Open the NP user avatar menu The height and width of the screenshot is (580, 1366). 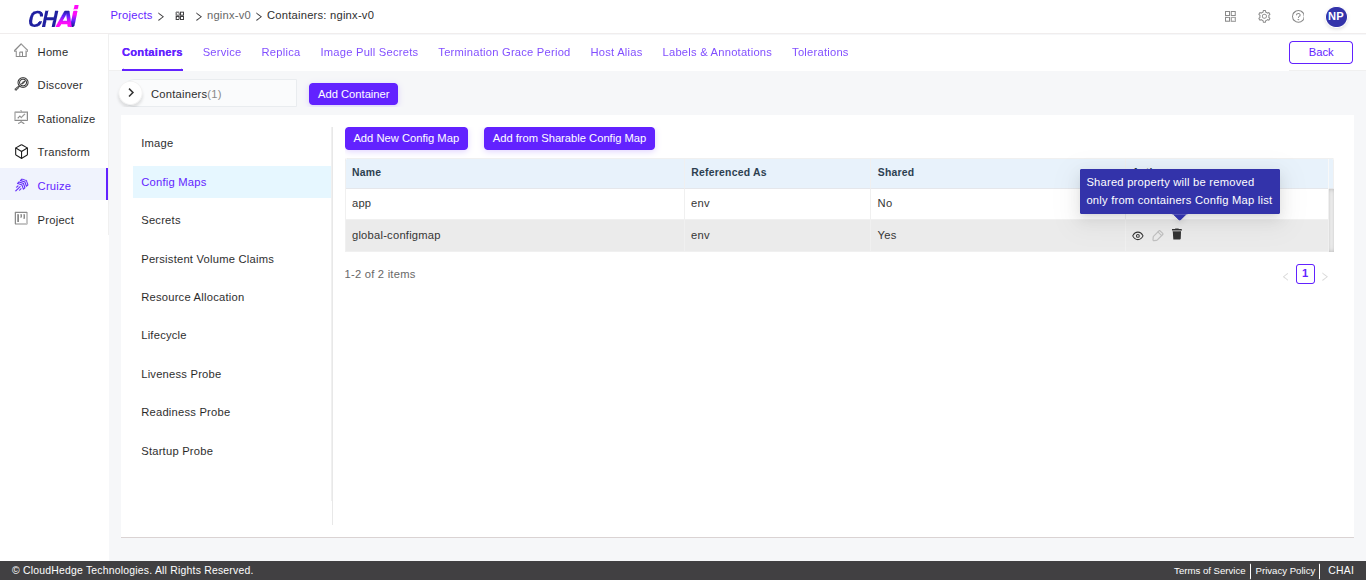pyautogui.click(x=1336, y=16)
